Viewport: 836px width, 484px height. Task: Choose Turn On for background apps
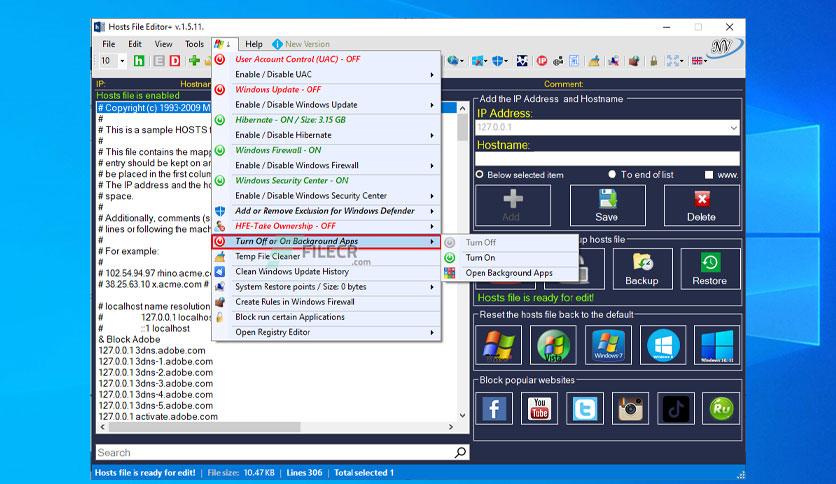[510, 257]
